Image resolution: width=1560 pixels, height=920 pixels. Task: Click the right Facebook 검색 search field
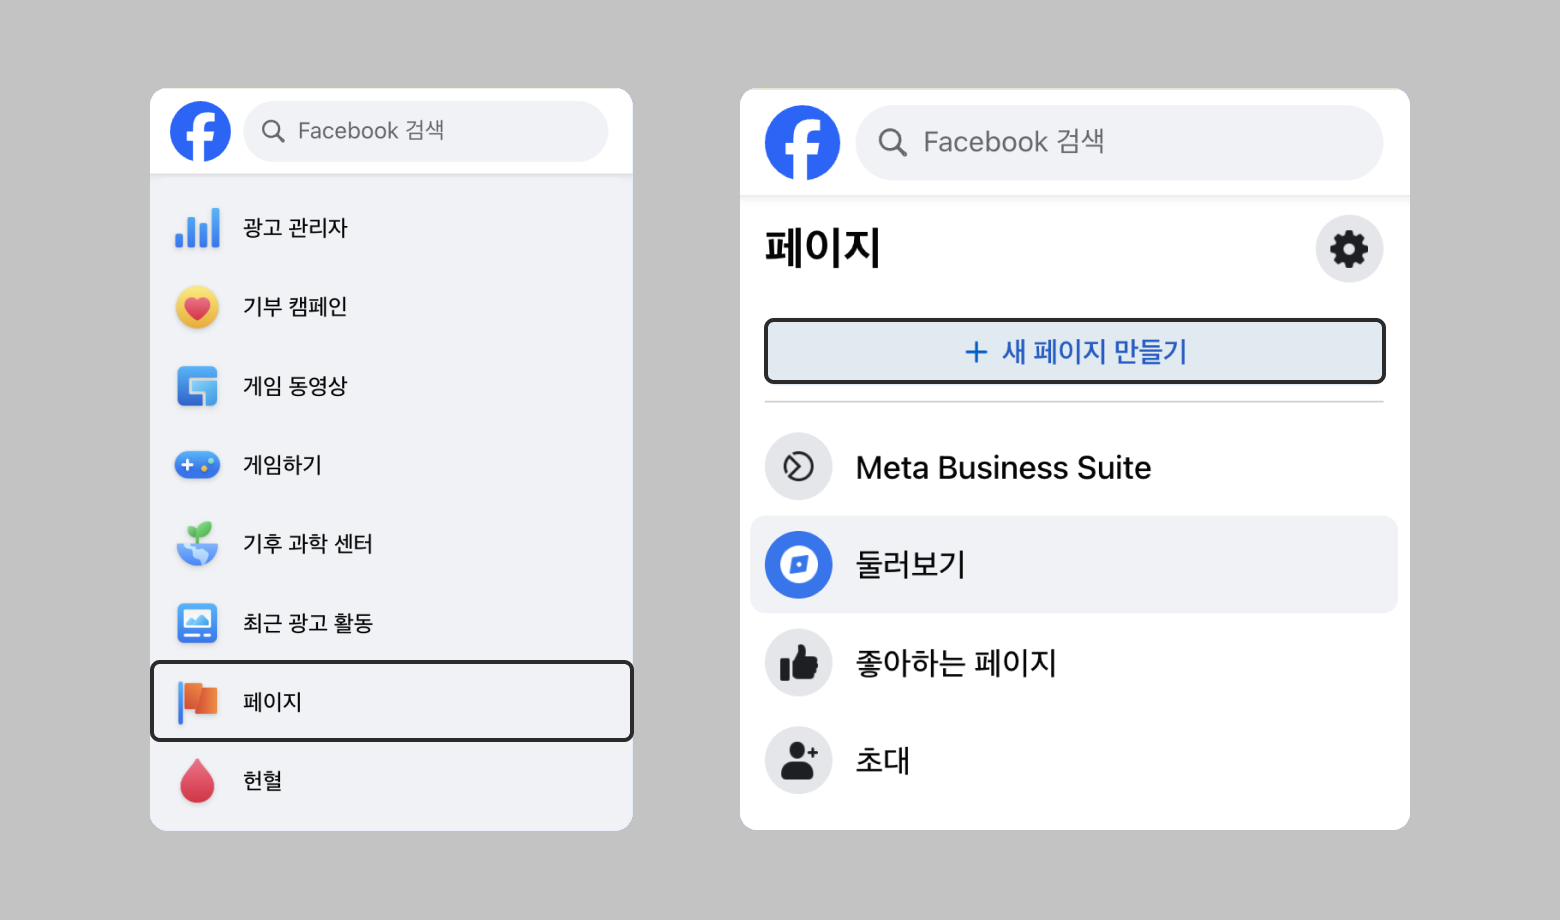[x=1119, y=143]
